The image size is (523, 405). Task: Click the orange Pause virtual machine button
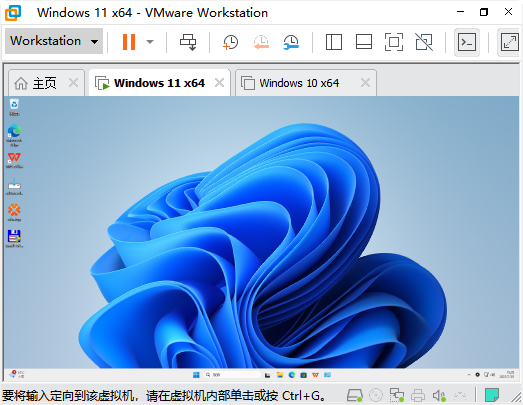pos(129,42)
